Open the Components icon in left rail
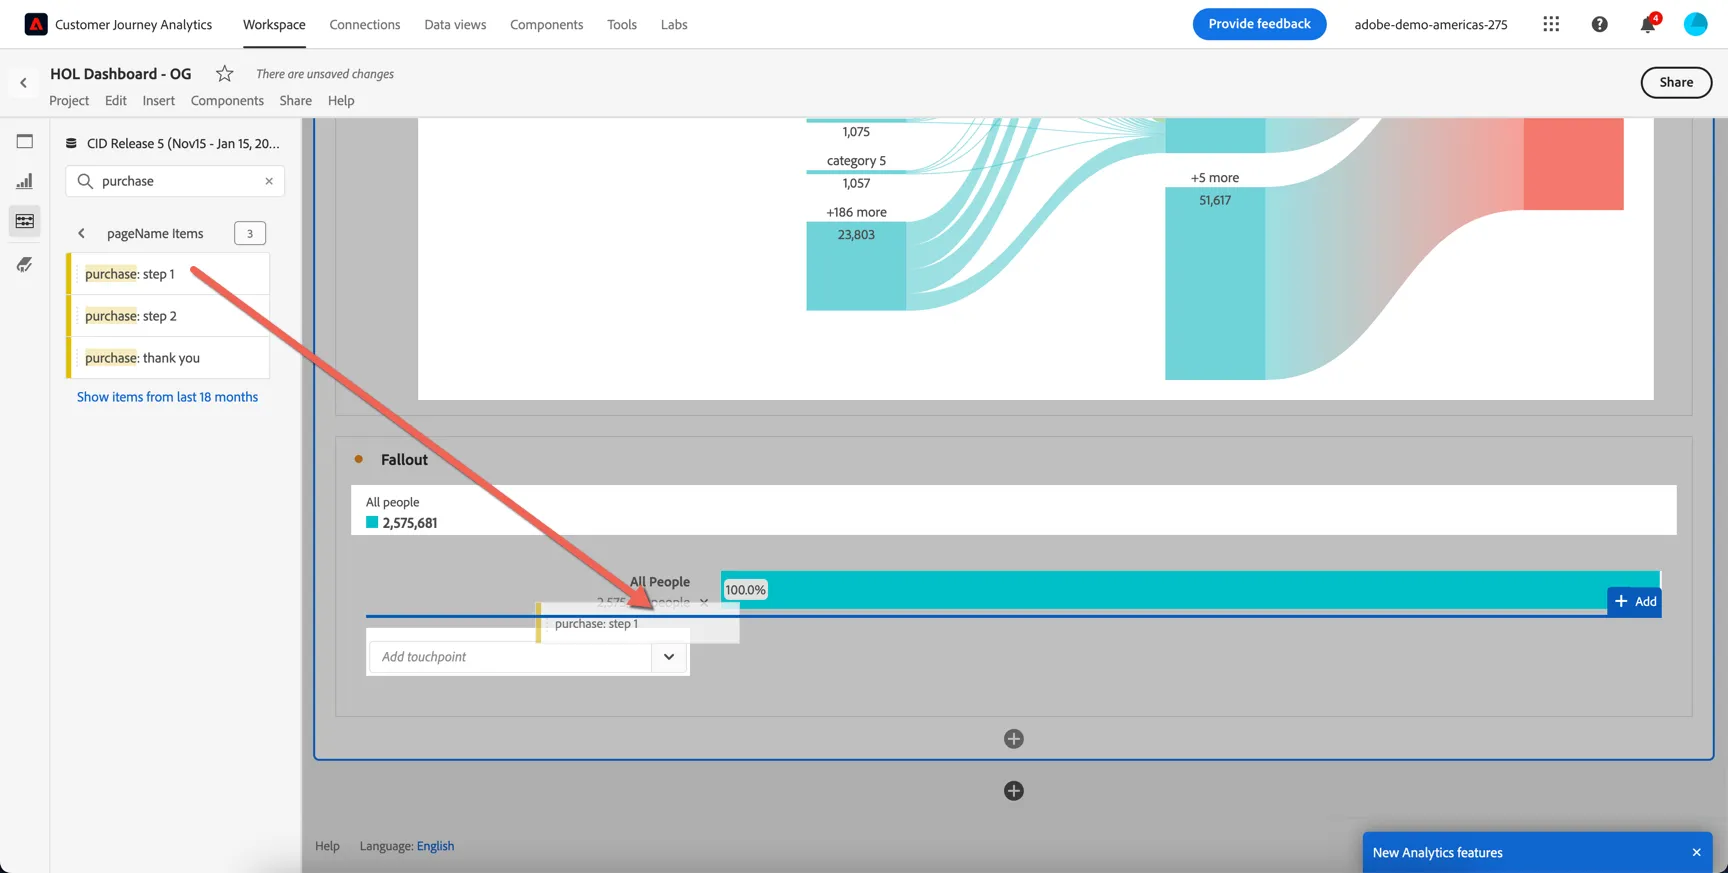The height and width of the screenshot is (873, 1728). coord(25,221)
